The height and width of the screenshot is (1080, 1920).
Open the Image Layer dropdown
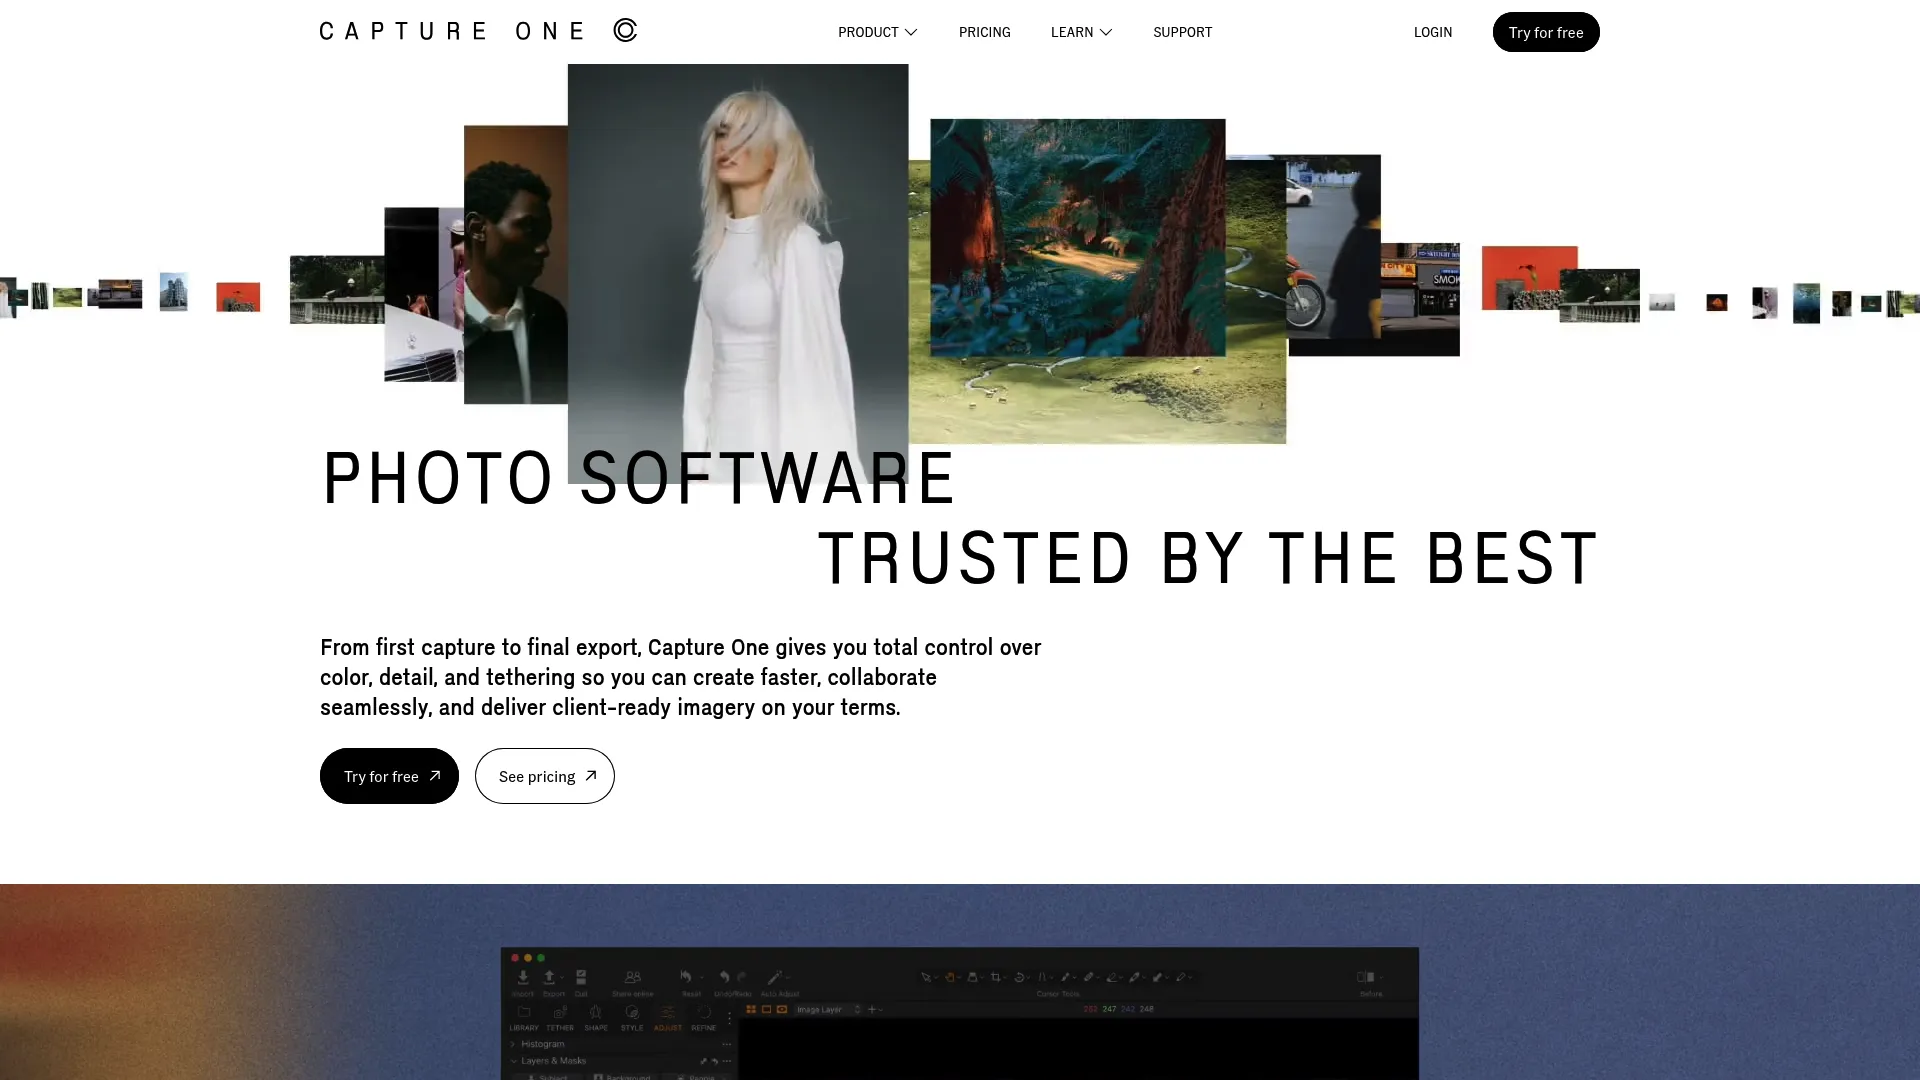(828, 1010)
